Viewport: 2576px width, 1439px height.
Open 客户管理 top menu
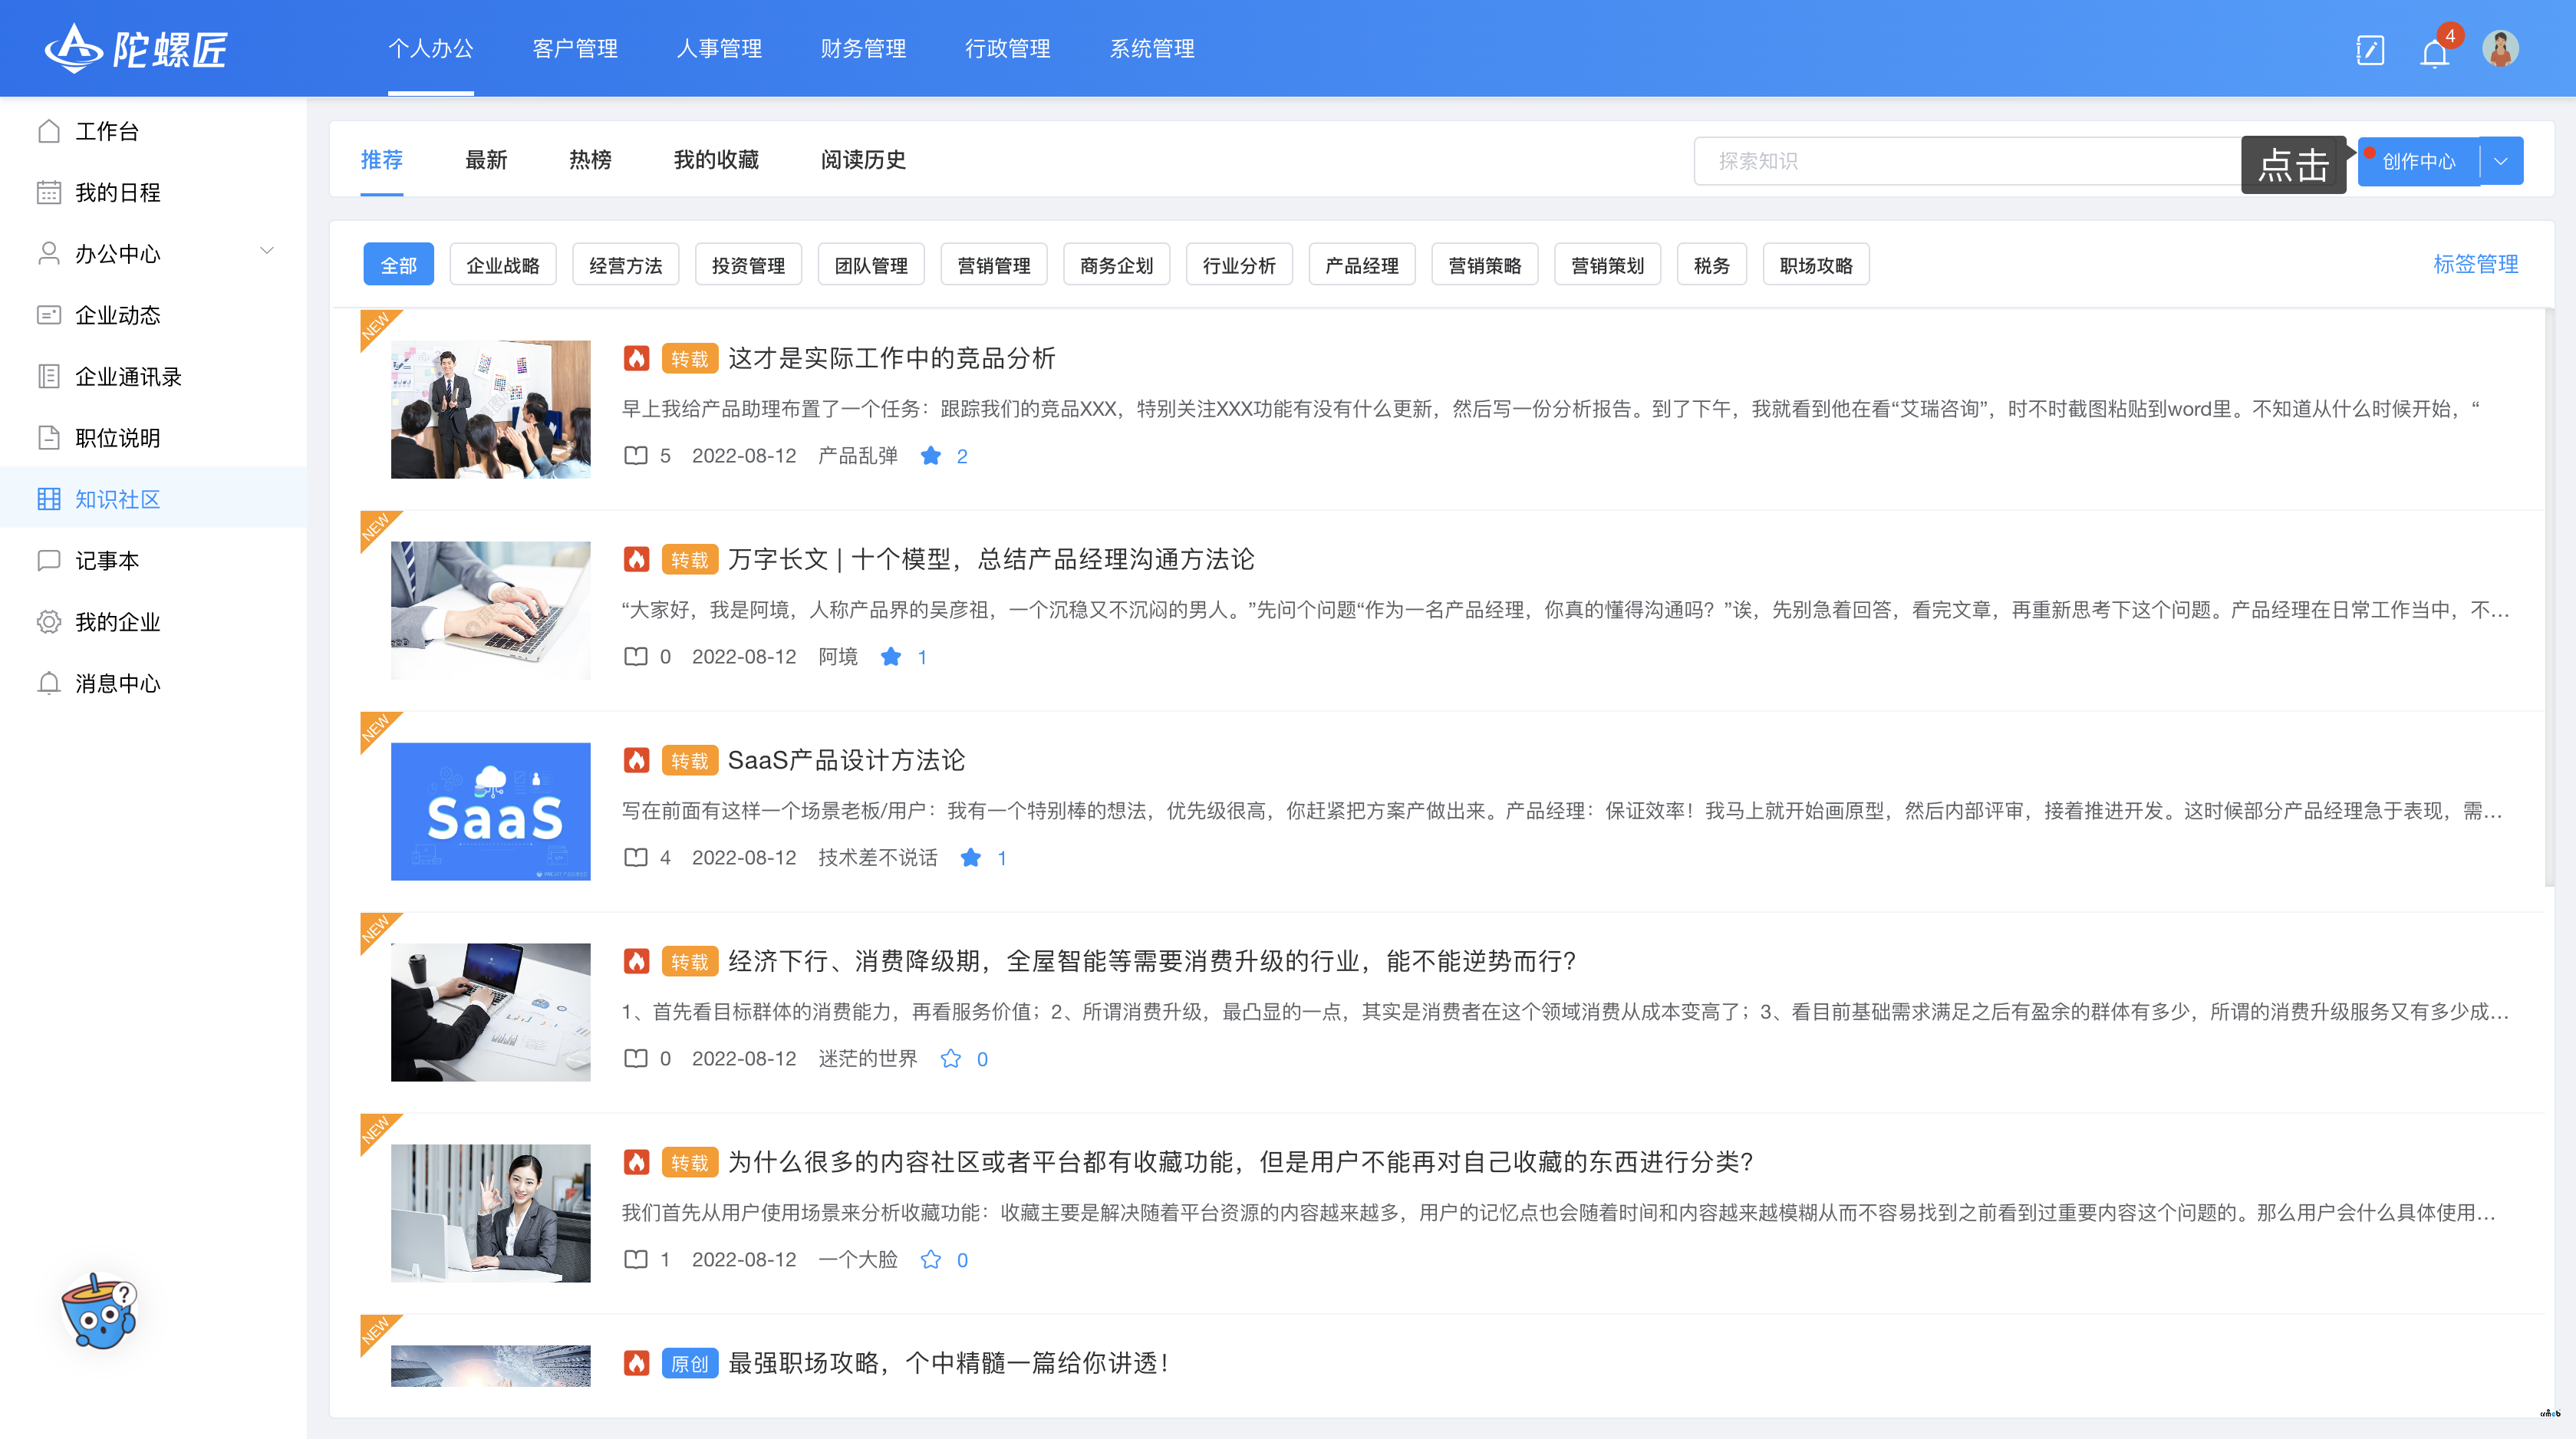pyautogui.click(x=575, y=48)
